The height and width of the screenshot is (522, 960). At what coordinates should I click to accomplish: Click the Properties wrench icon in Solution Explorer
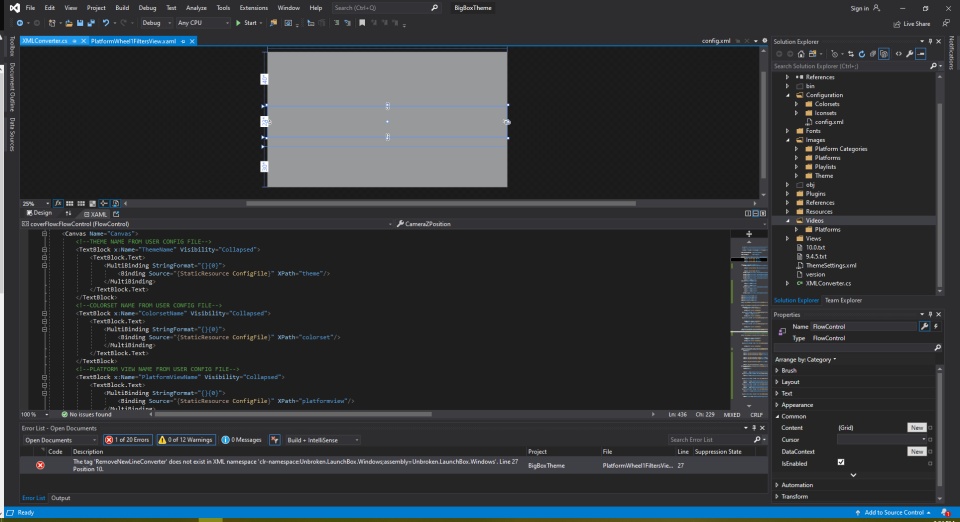coord(909,54)
